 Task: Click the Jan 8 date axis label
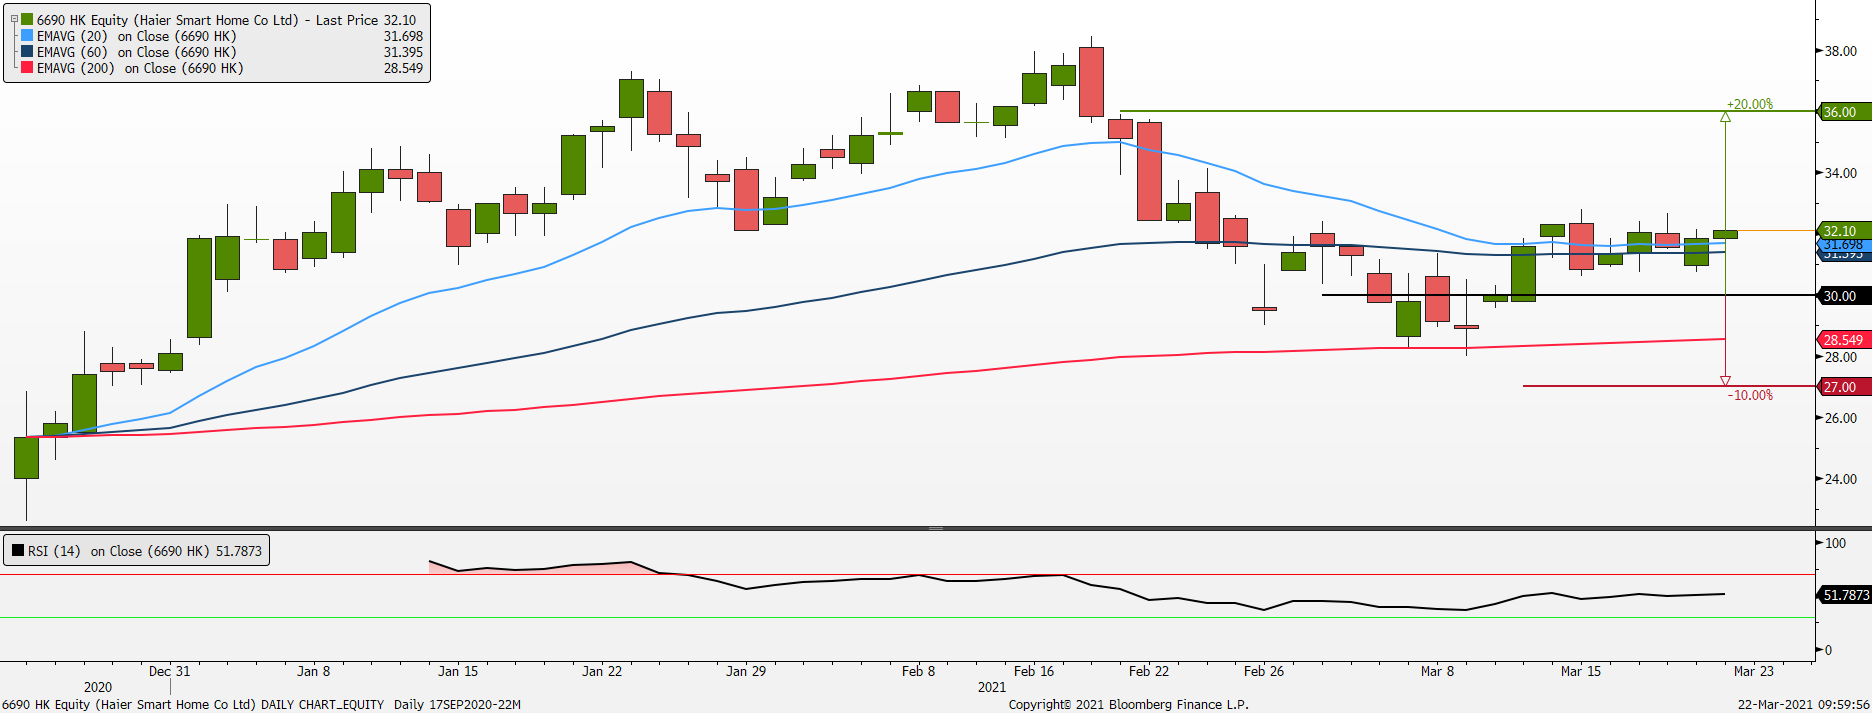313,671
